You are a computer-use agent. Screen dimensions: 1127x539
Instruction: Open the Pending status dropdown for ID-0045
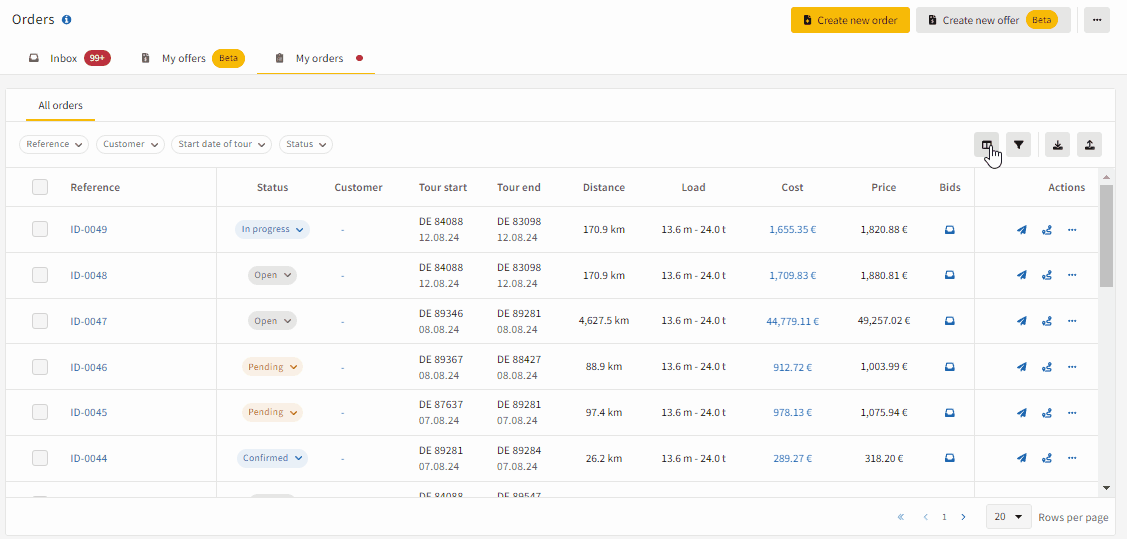[272, 413]
